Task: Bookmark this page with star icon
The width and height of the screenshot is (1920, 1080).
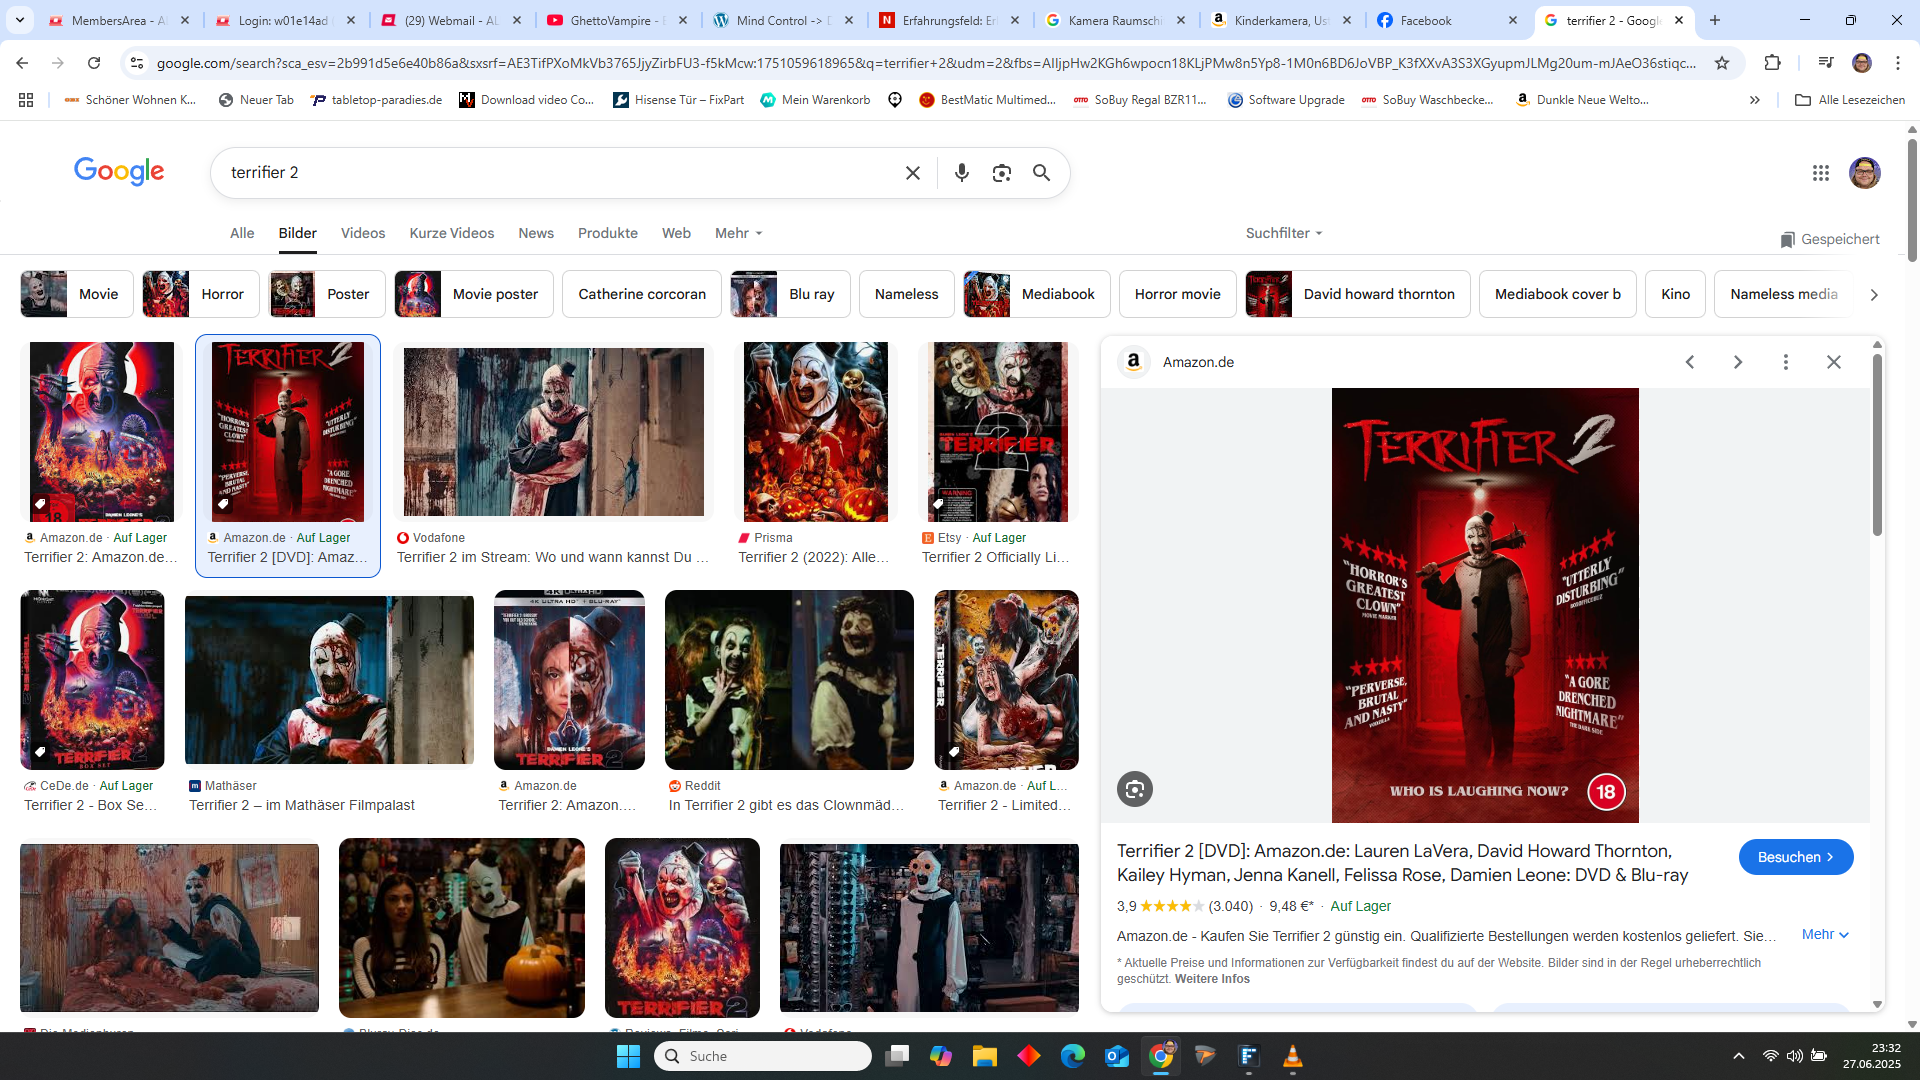Action: click(x=1721, y=63)
